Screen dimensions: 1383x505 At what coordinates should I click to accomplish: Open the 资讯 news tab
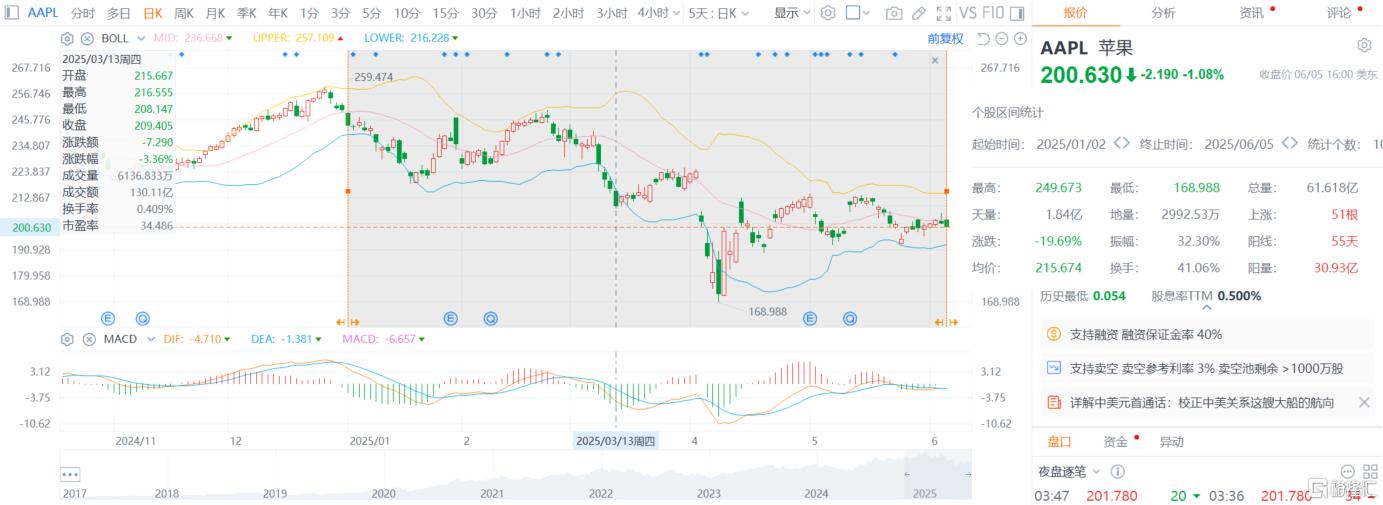point(1251,13)
